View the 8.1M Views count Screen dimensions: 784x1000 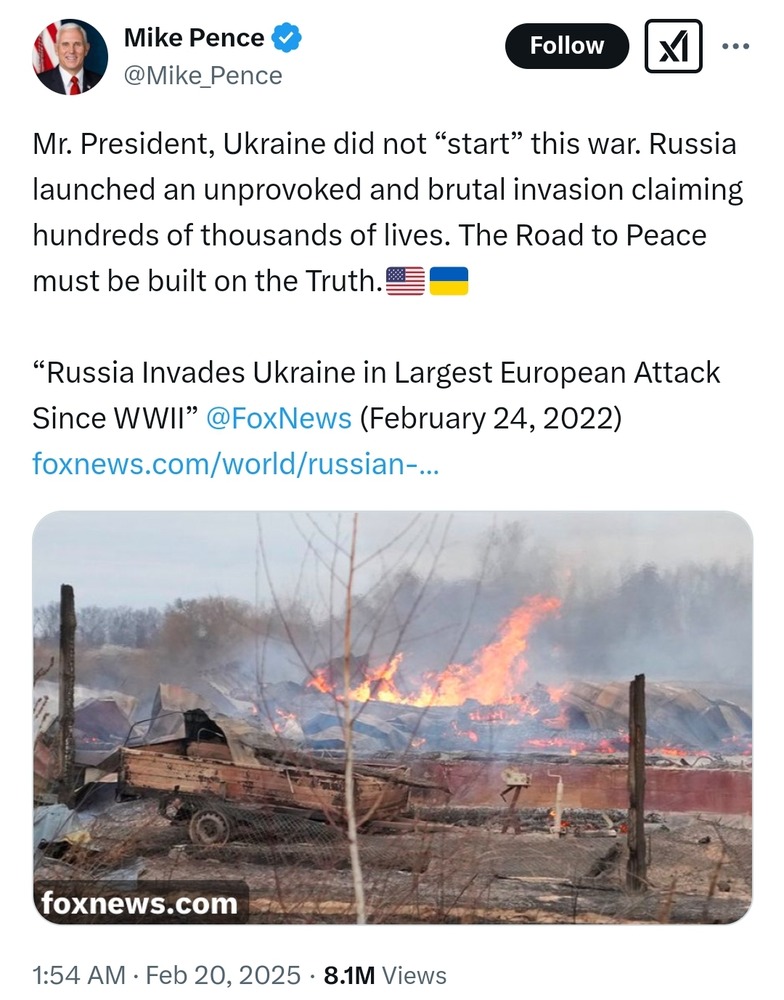coord(385,975)
